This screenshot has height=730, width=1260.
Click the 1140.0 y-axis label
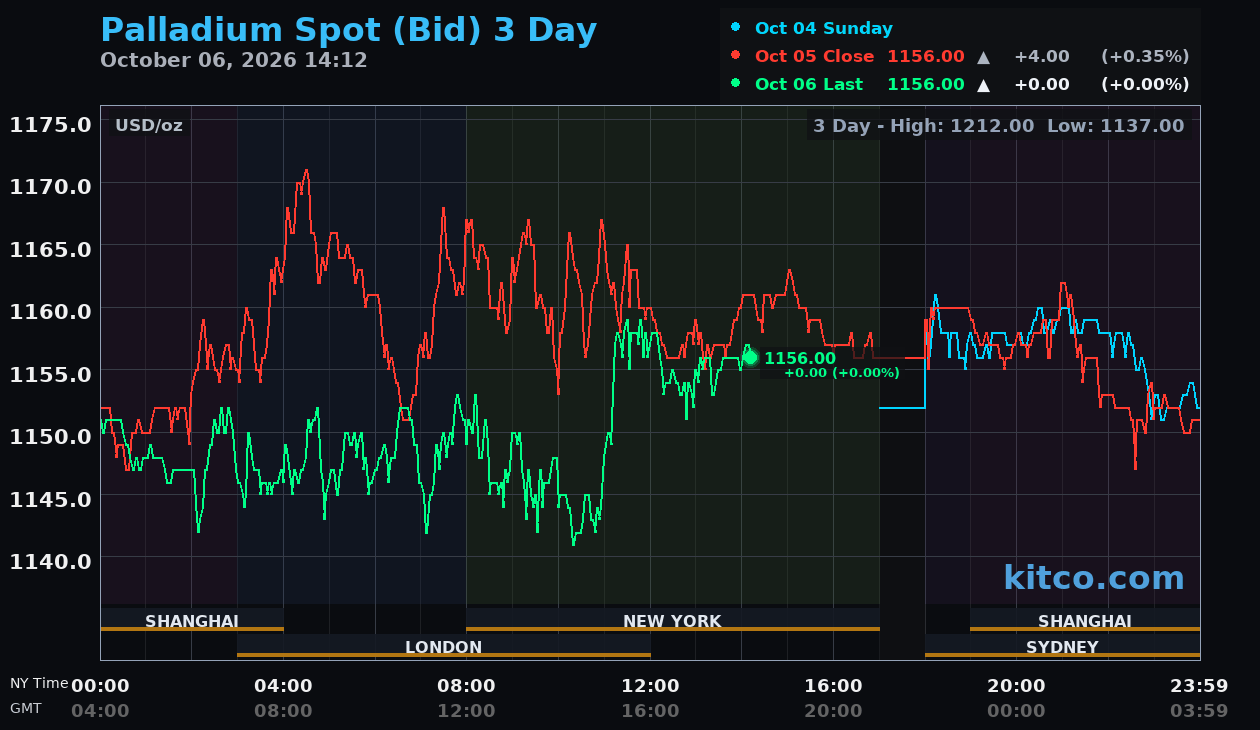[51, 560]
